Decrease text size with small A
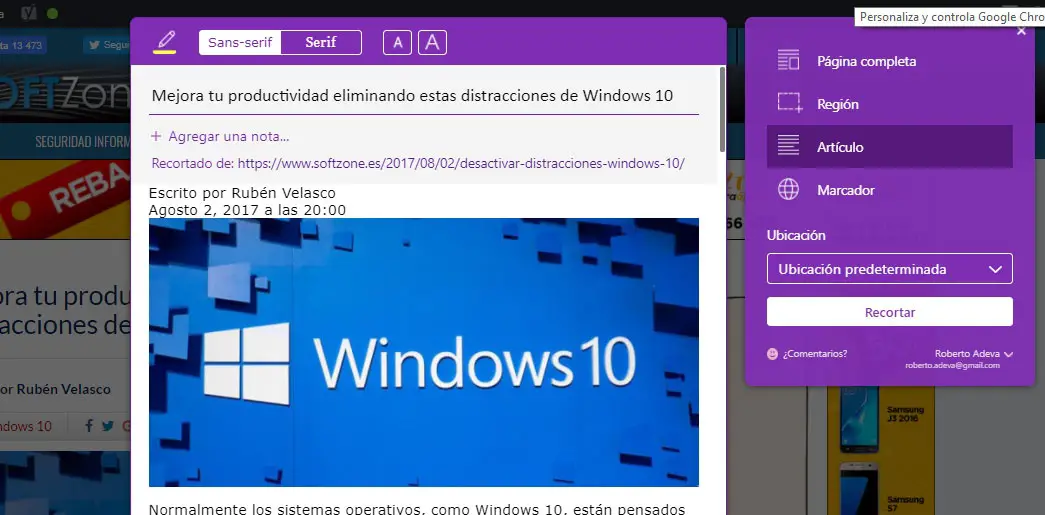Viewport: 1045px width, 515px height. (397, 43)
